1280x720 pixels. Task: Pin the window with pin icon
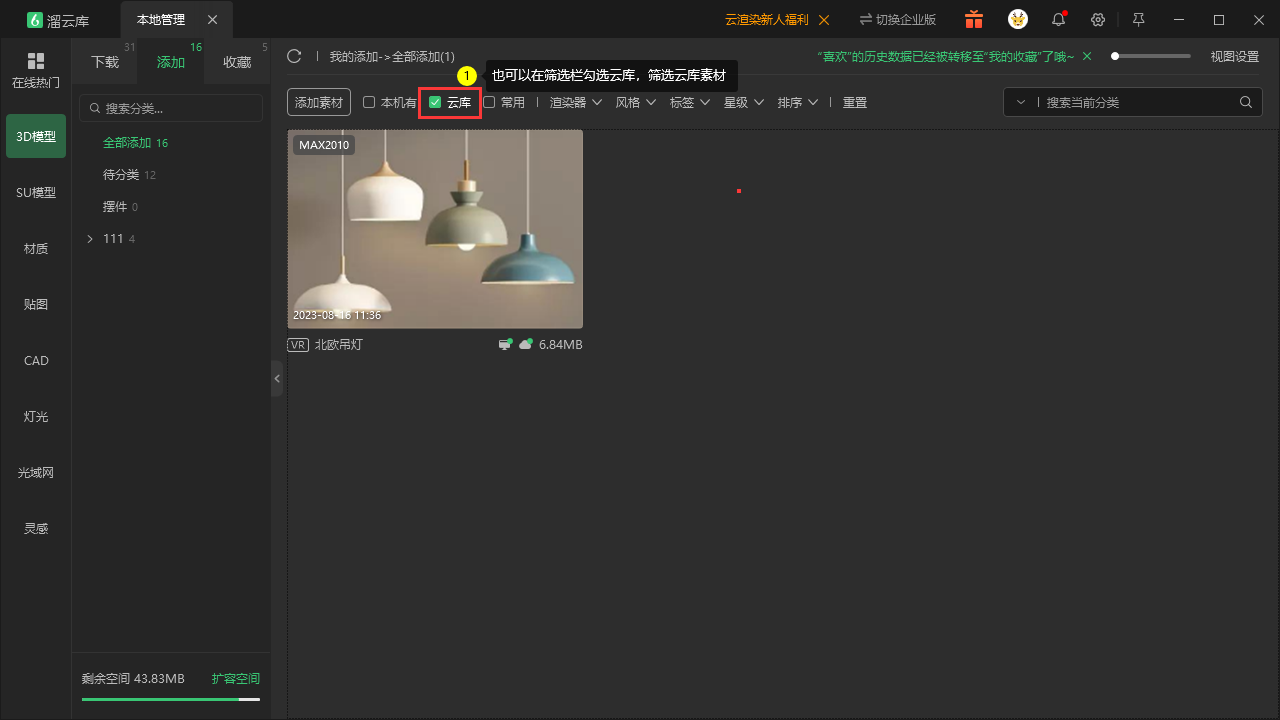1138,20
